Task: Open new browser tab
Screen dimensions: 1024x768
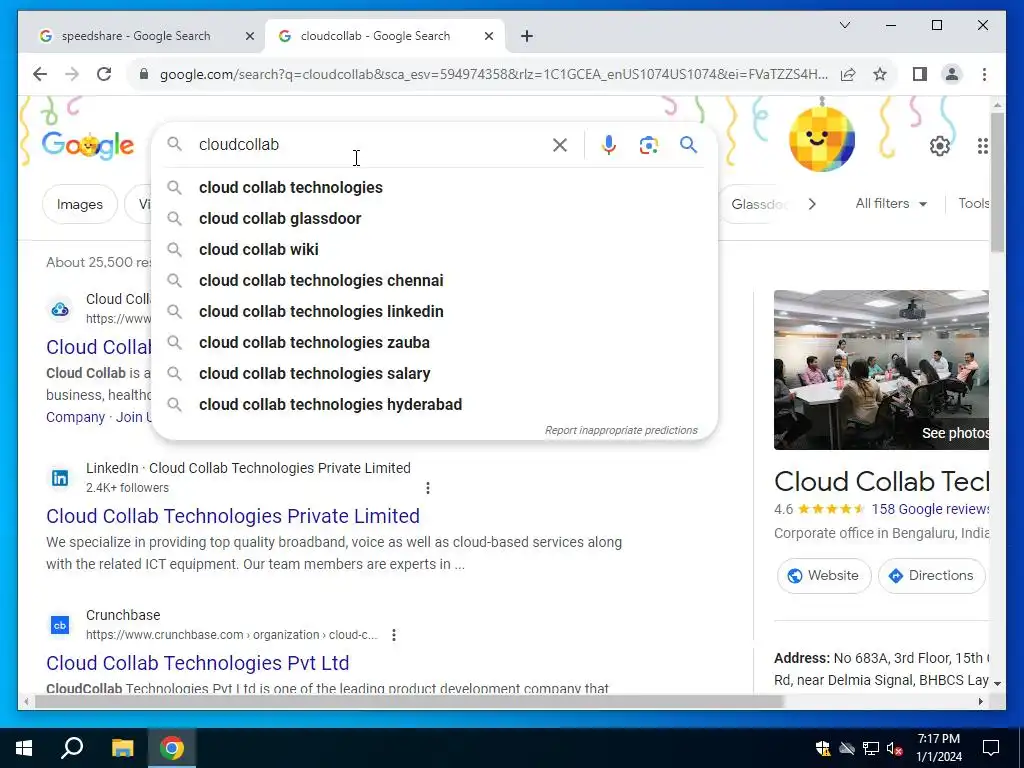Action: [527, 36]
